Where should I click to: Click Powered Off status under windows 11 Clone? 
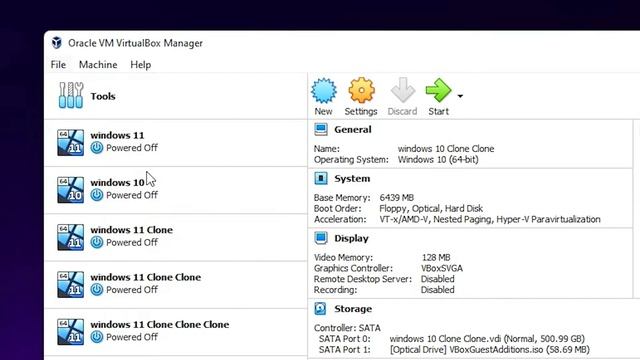[x=132, y=242]
